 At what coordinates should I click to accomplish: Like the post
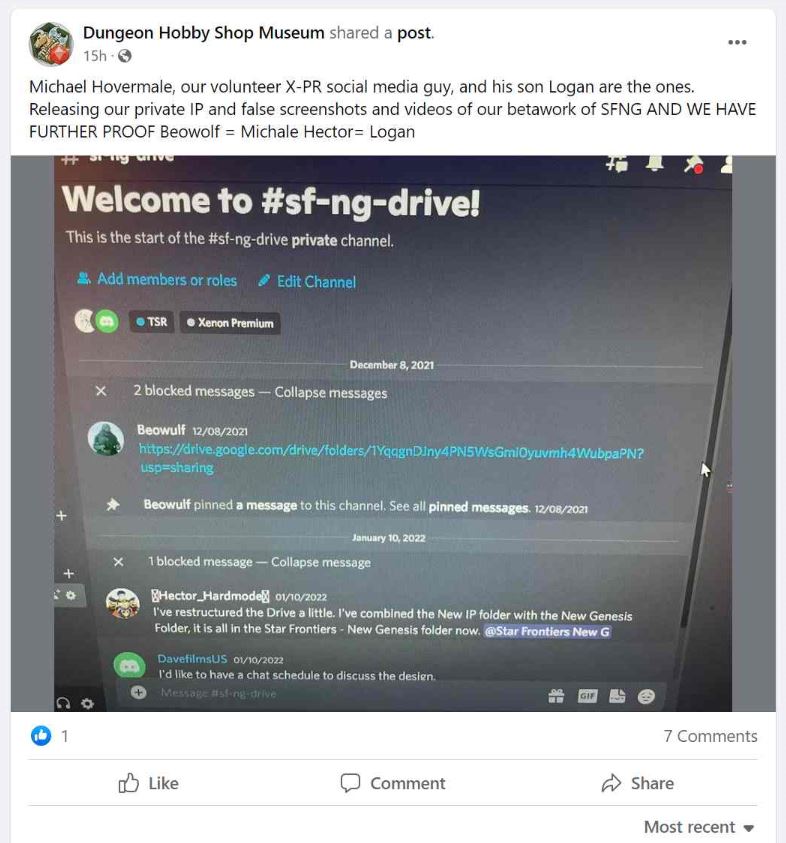coord(148,783)
